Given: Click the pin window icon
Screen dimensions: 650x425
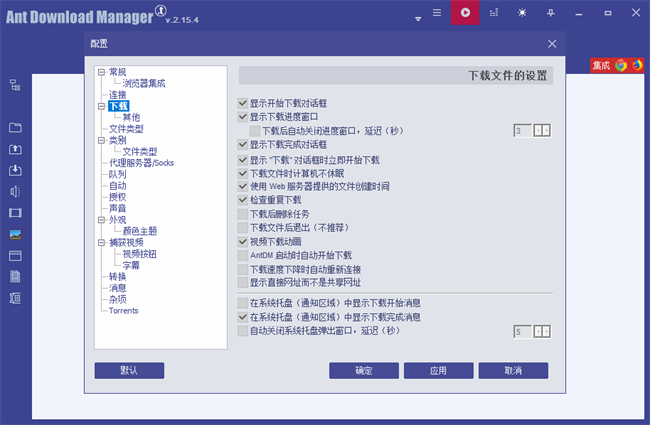Looking at the screenshot, I should point(549,13).
